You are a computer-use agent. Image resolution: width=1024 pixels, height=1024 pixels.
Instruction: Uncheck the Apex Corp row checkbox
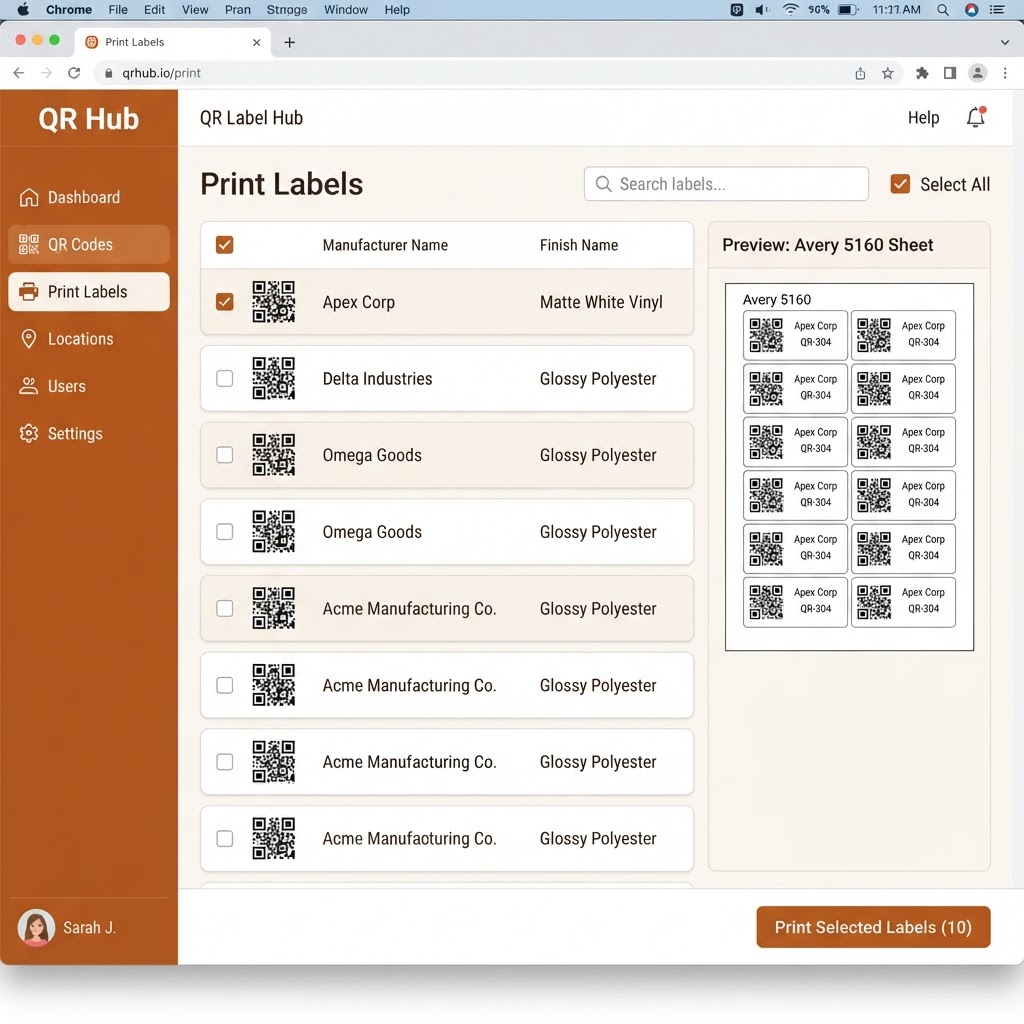point(225,302)
